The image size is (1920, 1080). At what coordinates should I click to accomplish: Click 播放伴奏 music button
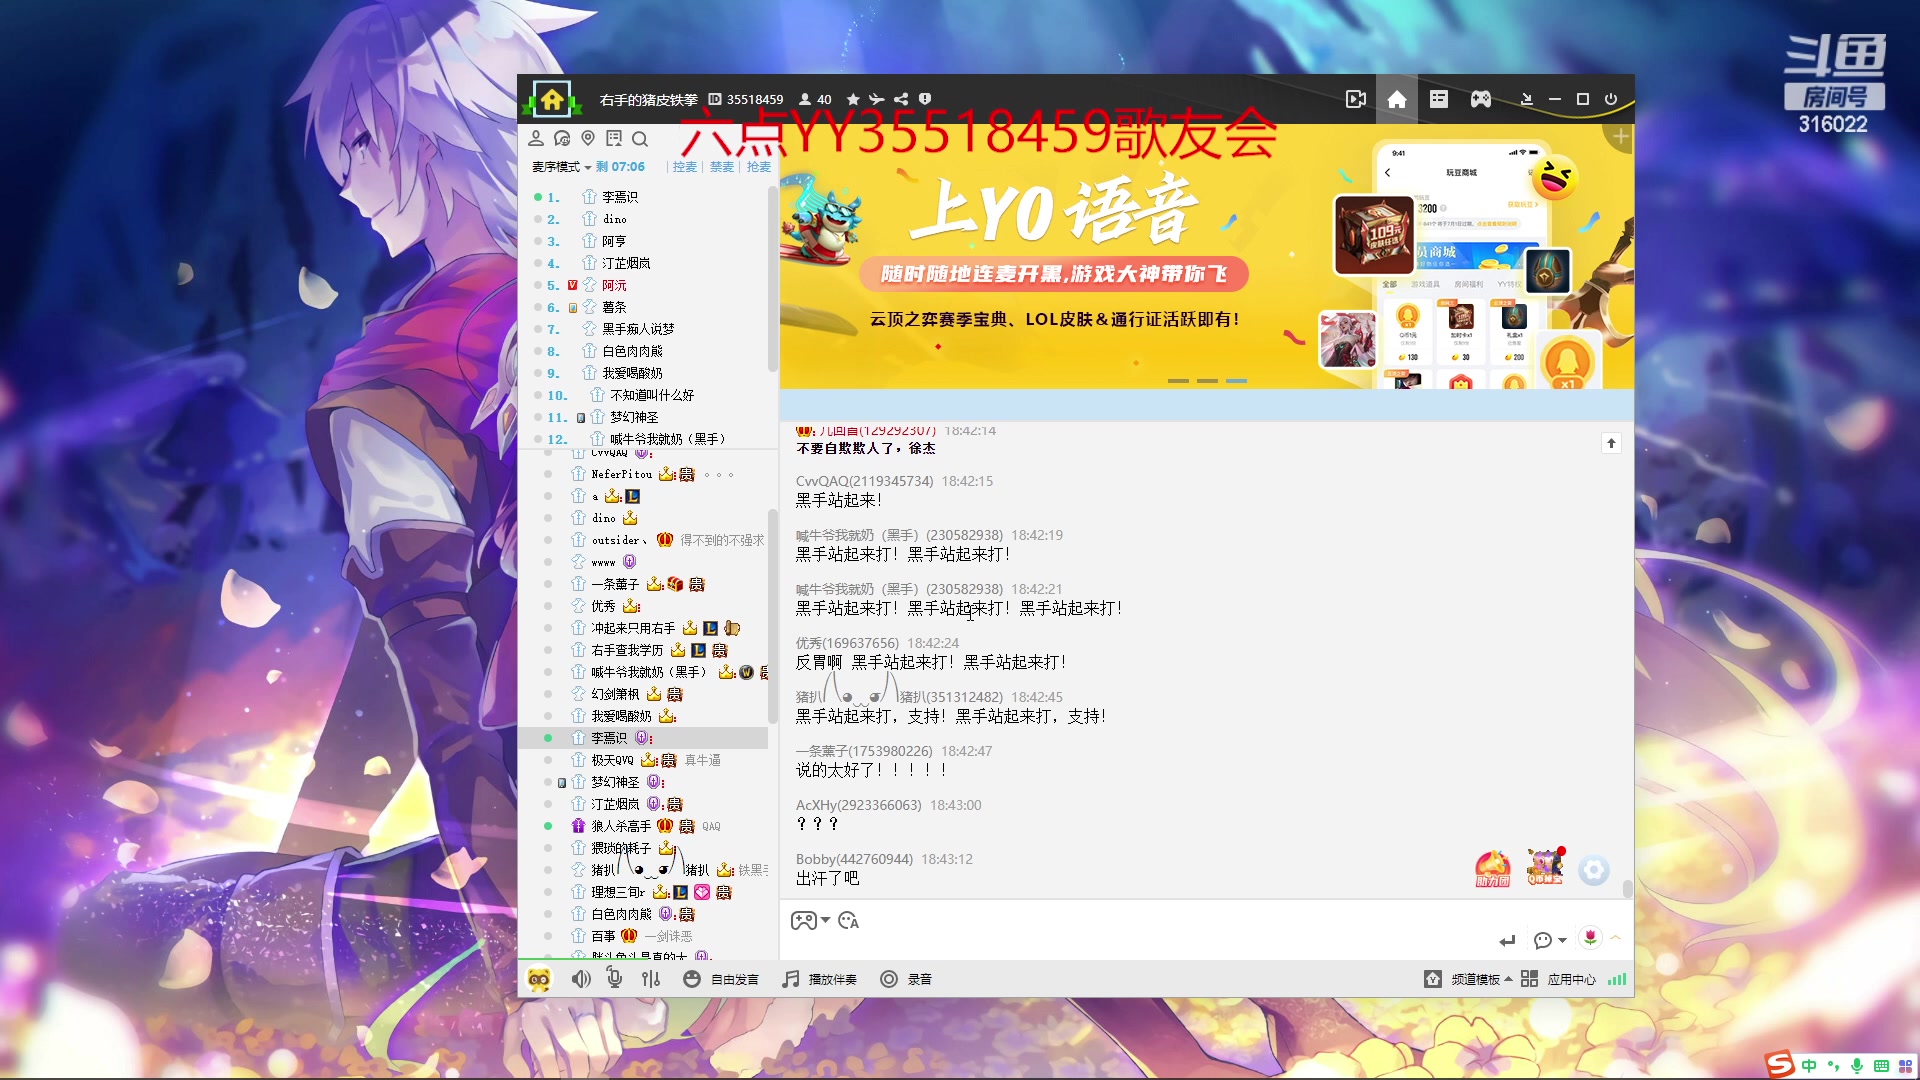pyautogui.click(x=819, y=979)
